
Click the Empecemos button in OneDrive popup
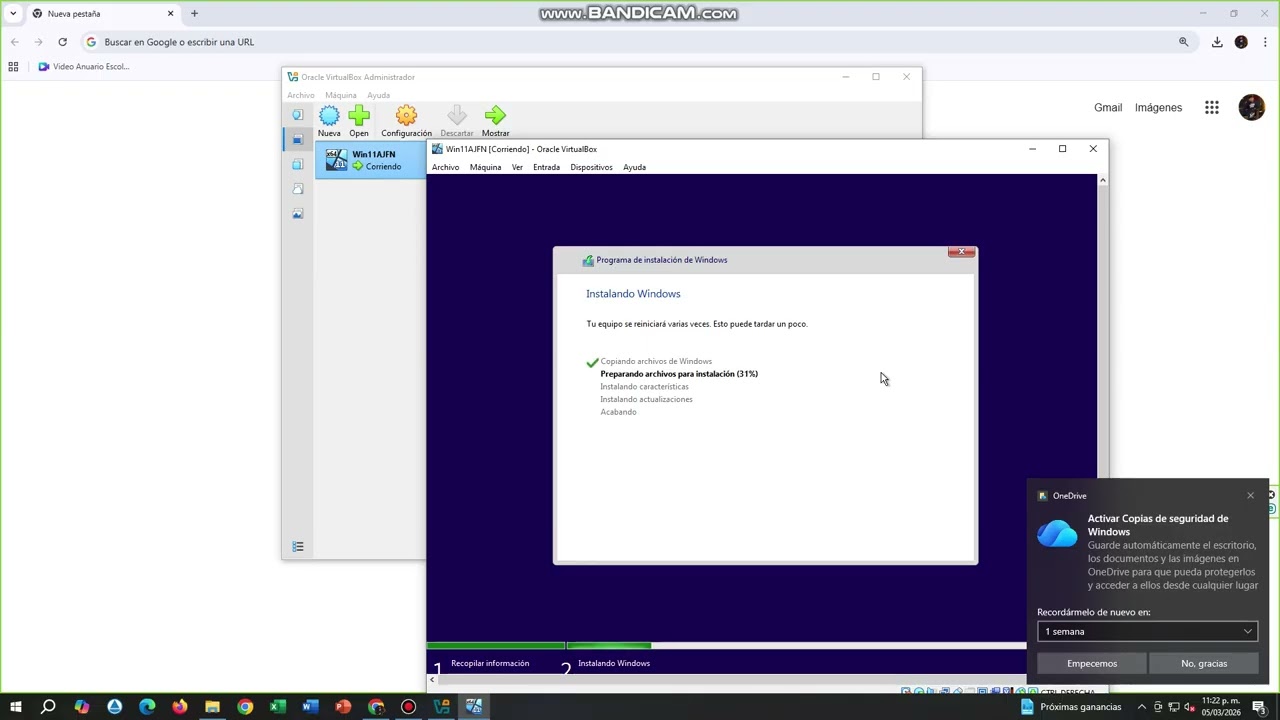point(1092,663)
